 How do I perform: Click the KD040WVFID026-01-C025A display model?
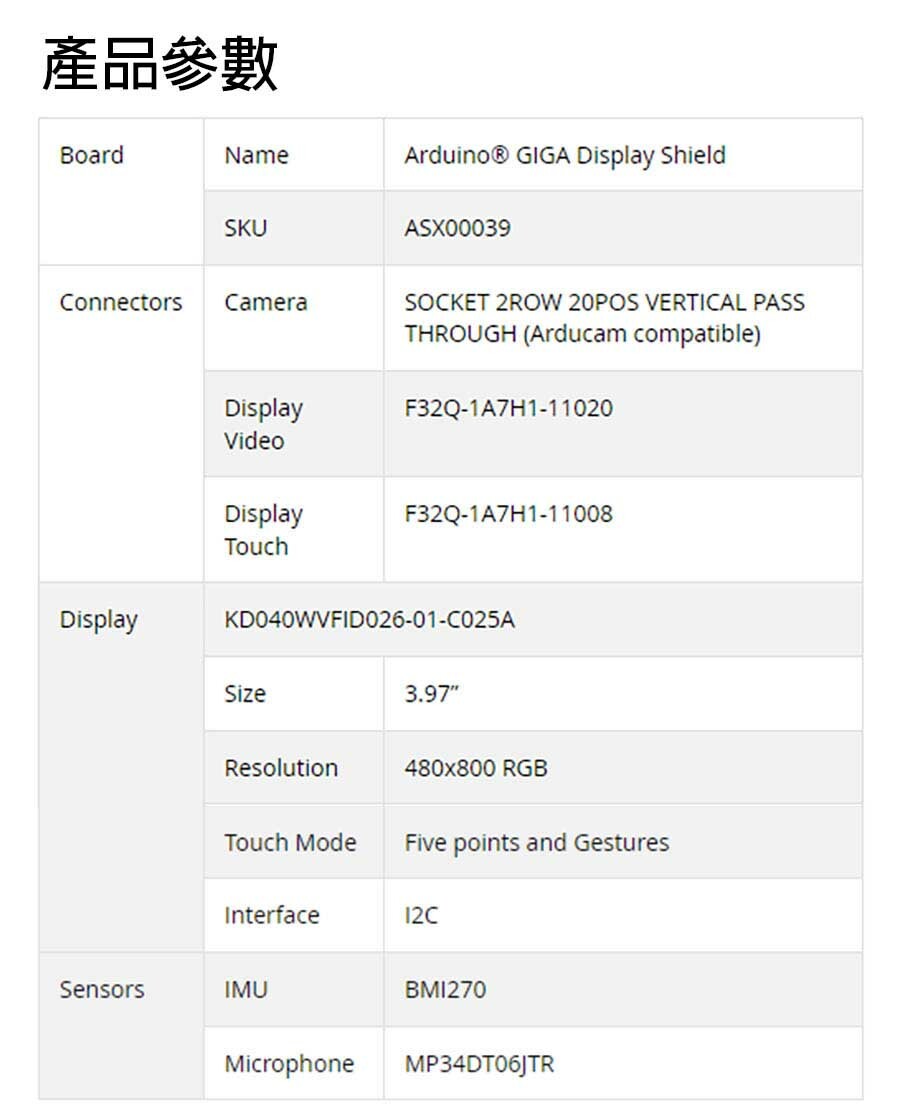pos(369,620)
